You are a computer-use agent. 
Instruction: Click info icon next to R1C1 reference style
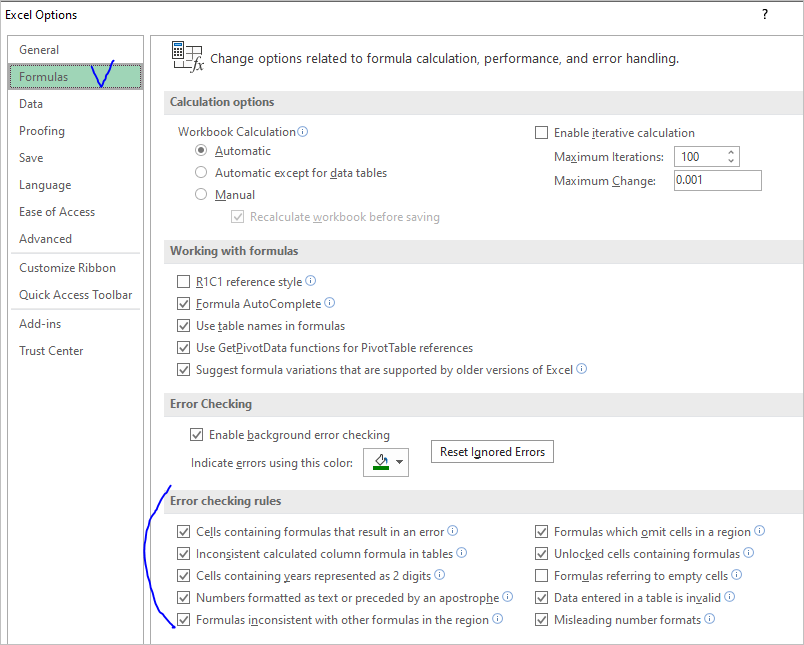pos(311,281)
